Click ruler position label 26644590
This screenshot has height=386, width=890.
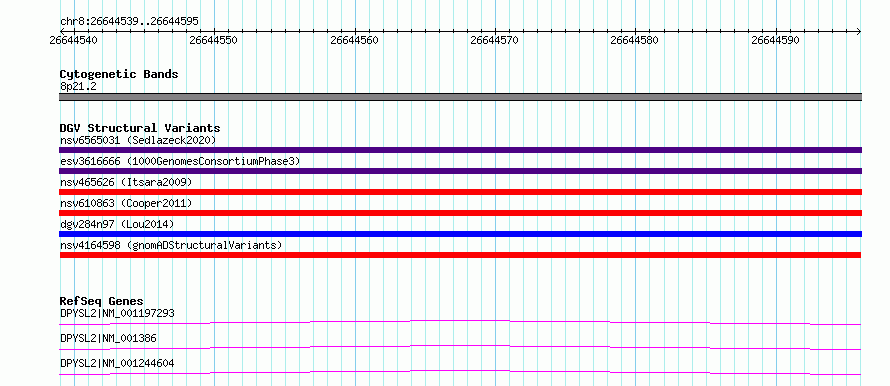[775, 40]
